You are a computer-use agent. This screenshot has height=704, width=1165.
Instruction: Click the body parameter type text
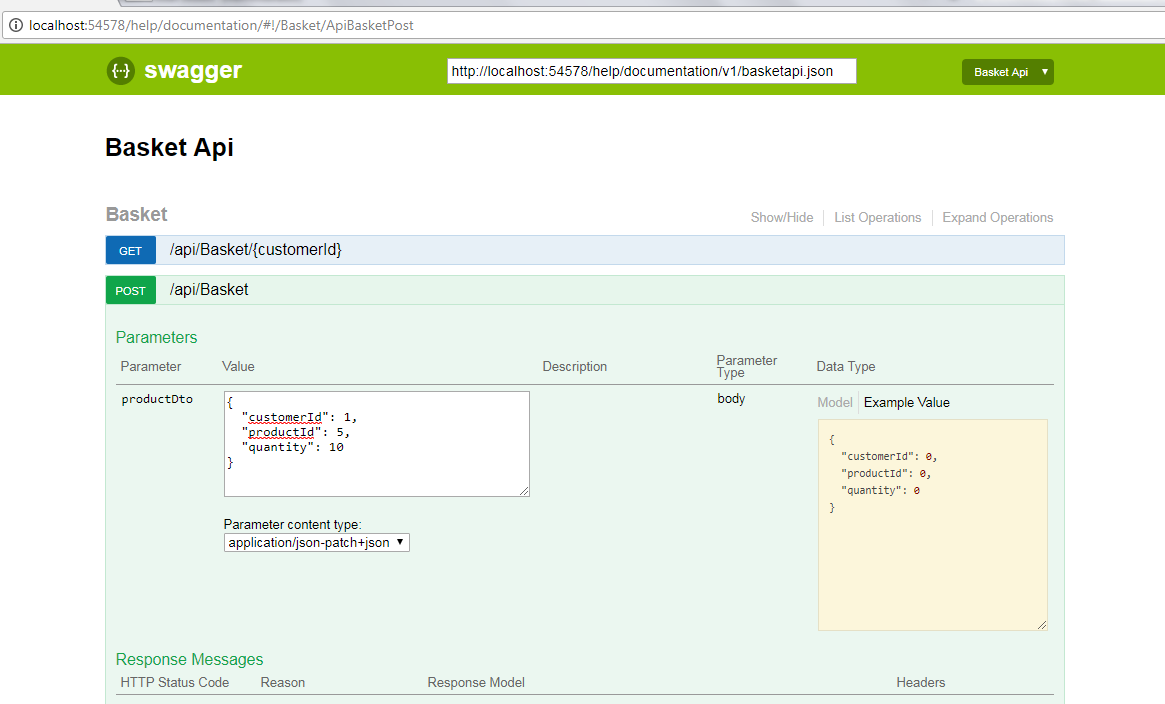click(x=731, y=399)
